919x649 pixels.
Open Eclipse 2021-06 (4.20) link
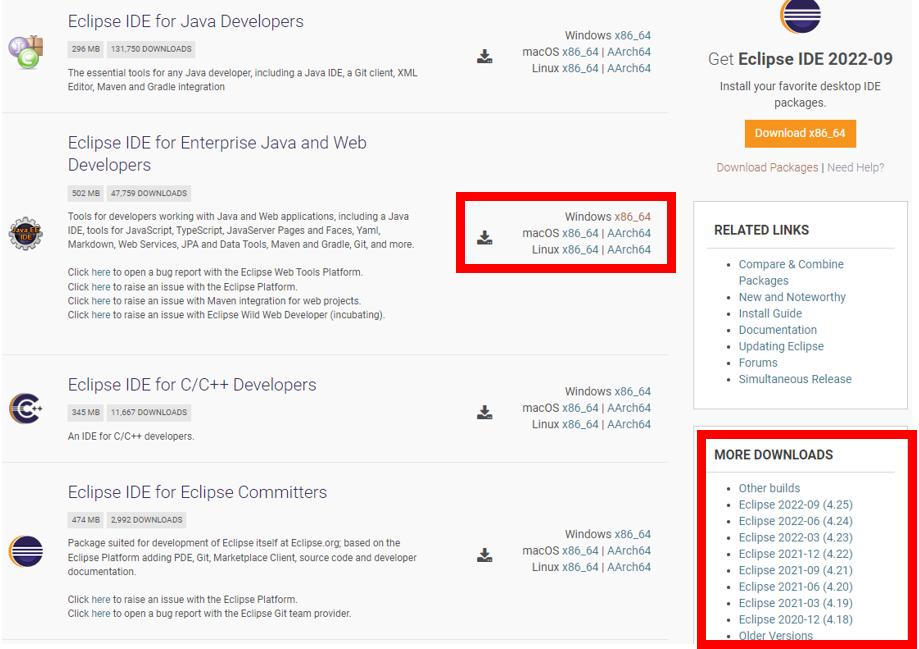click(x=795, y=587)
